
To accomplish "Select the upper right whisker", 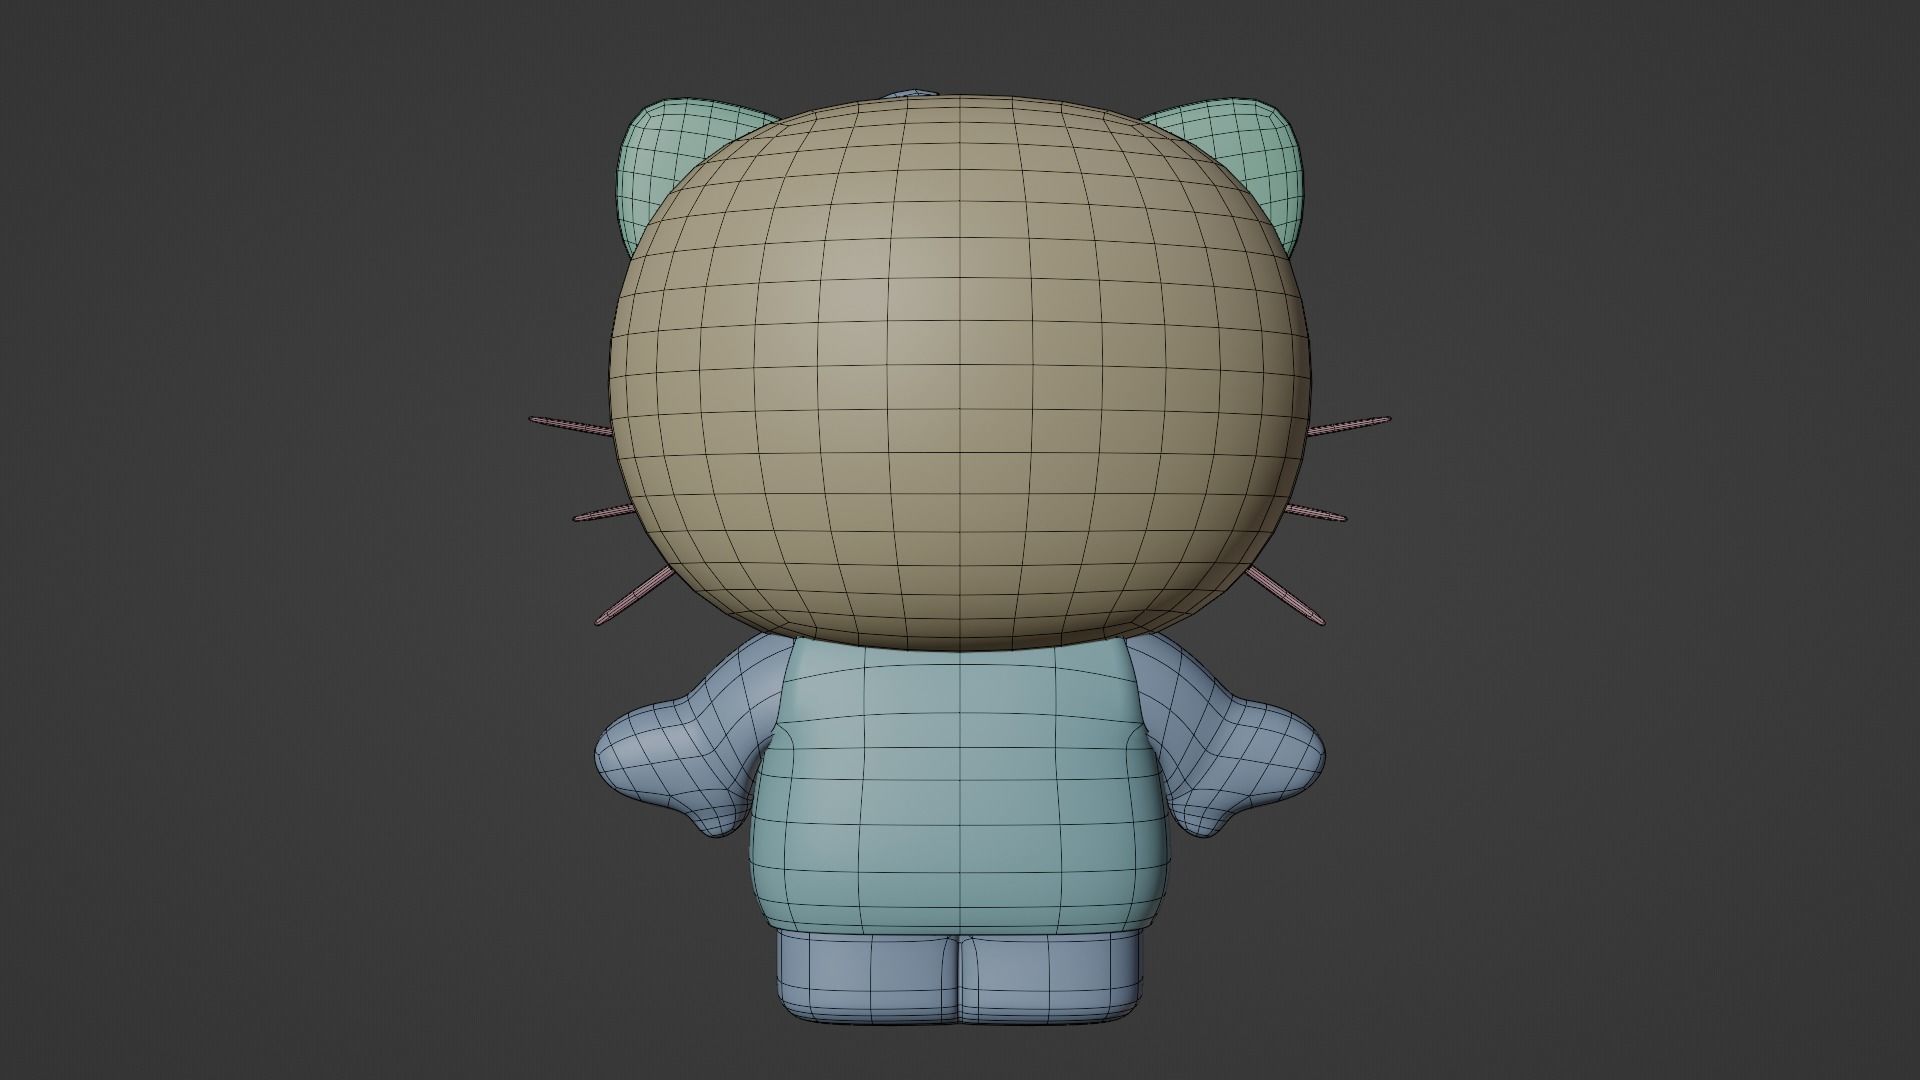I will tap(1350, 425).
